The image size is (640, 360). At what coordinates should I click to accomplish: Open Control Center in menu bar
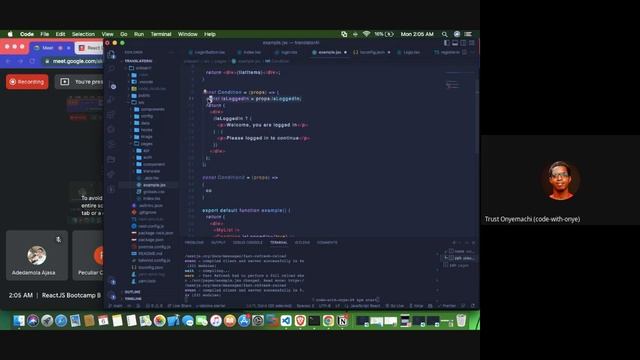(x=468, y=34)
